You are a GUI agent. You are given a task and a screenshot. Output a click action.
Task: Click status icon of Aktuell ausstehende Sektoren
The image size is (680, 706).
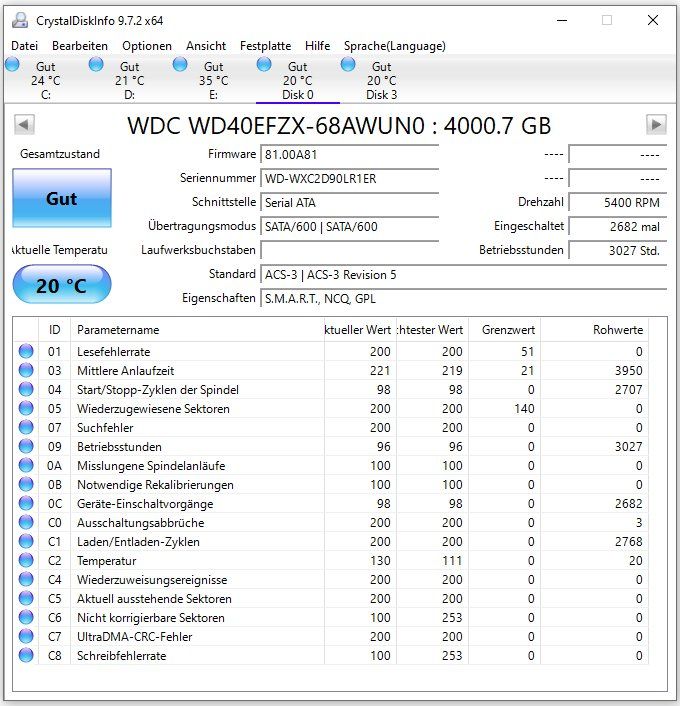click(x=26, y=598)
